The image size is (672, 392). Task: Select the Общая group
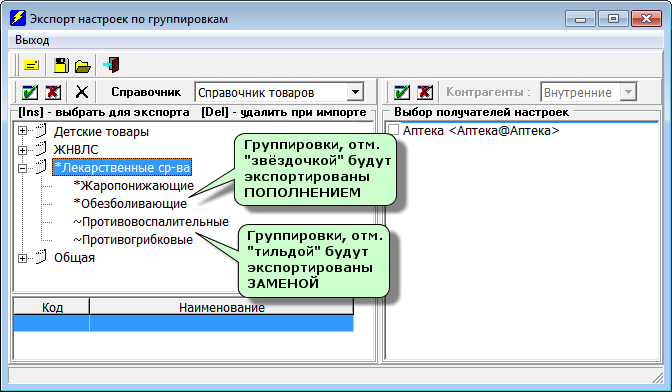pos(74,257)
